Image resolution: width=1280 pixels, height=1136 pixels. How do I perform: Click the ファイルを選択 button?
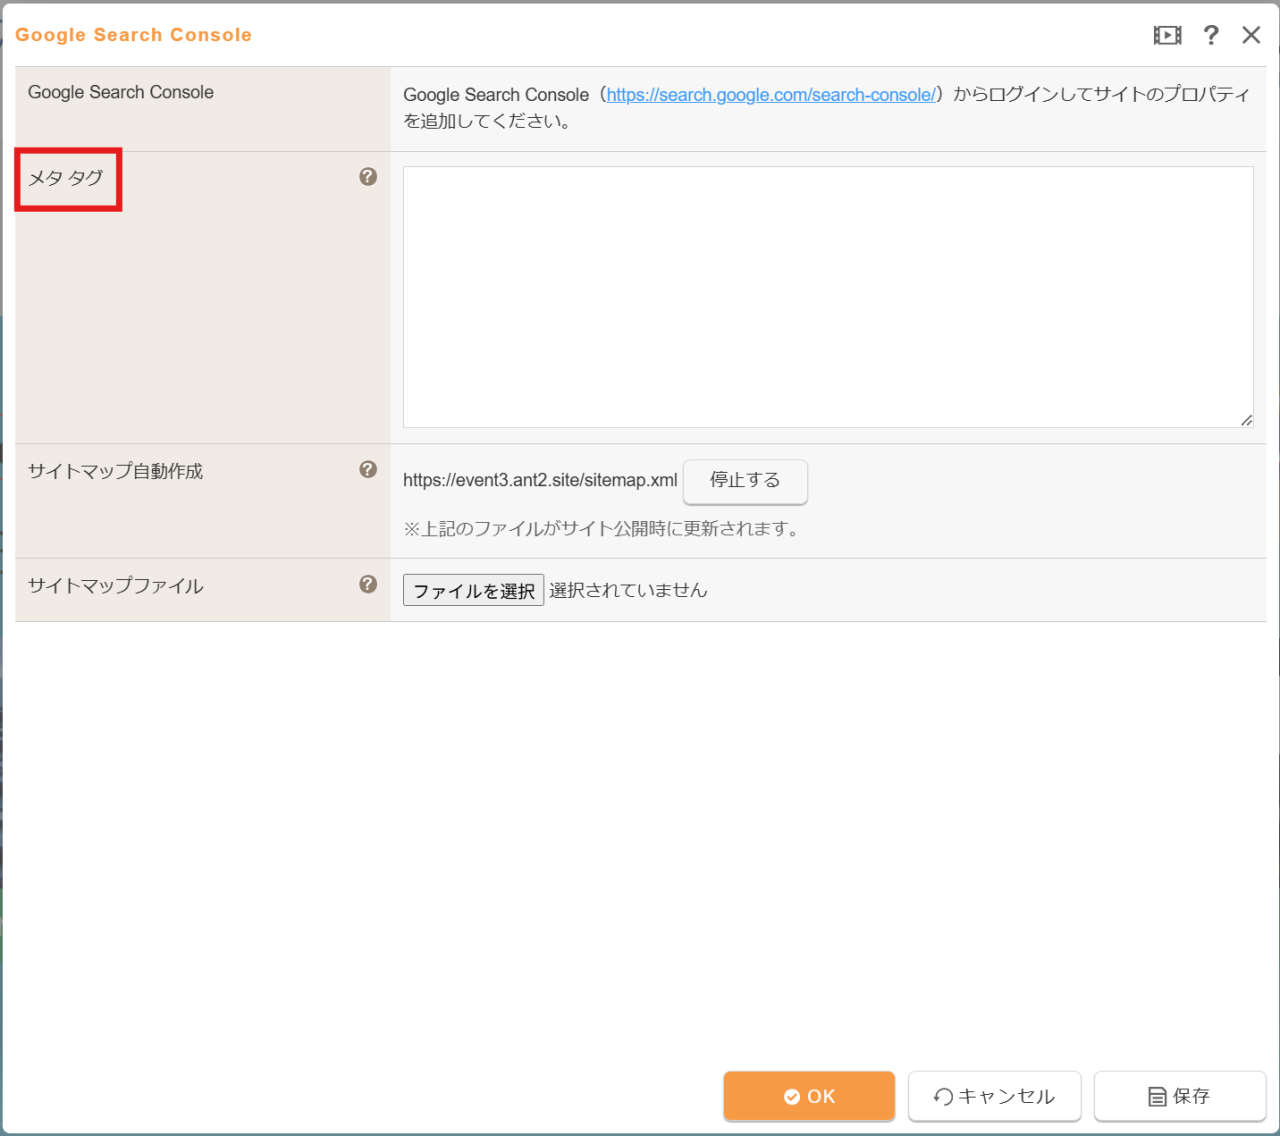click(473, 590)
